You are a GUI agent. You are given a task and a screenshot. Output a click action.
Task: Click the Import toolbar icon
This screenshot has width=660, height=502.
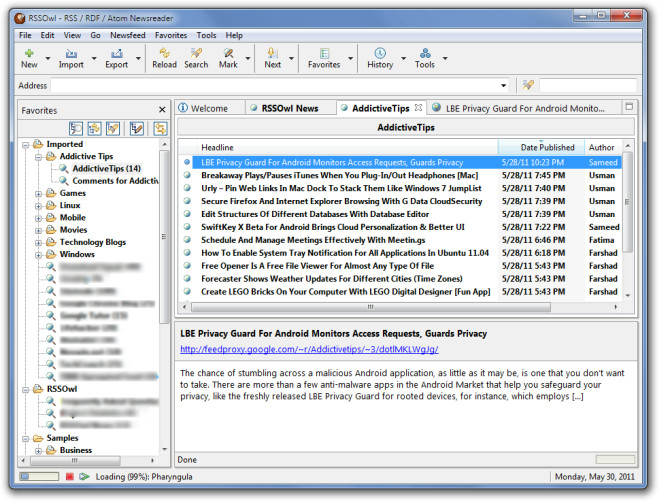tap(71, 53)
